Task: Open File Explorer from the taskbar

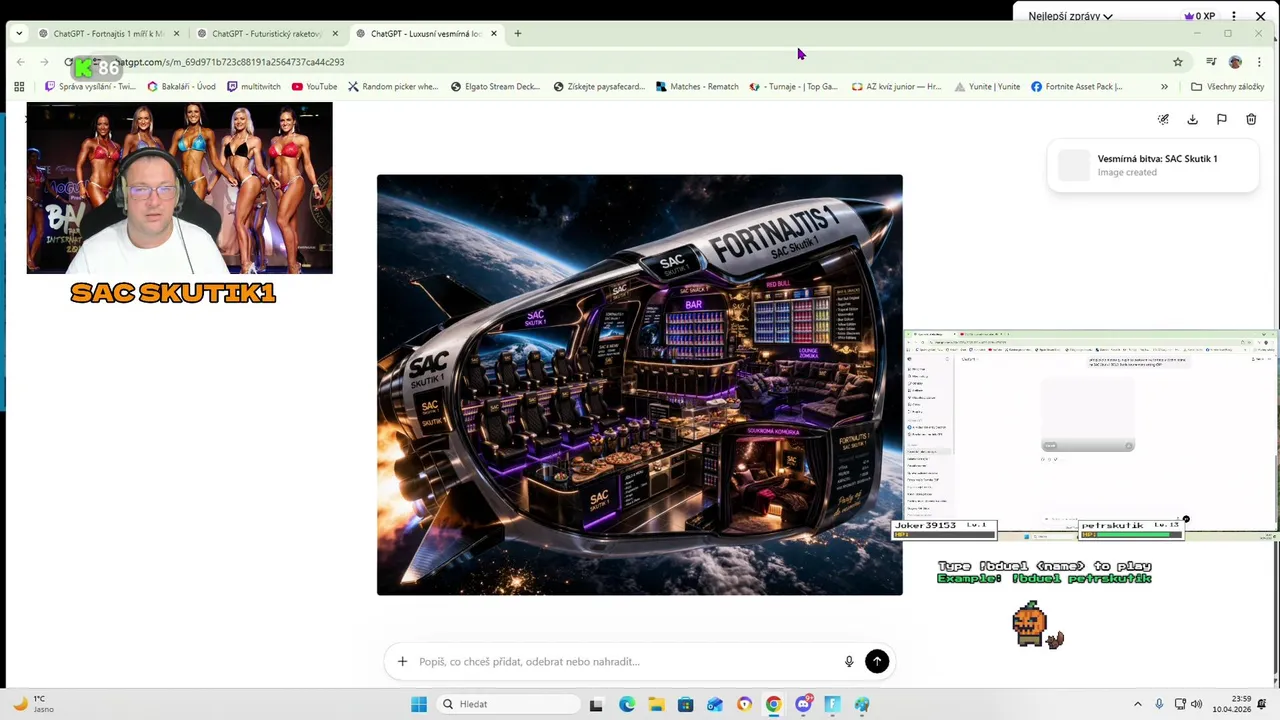Action: [656, 704]
